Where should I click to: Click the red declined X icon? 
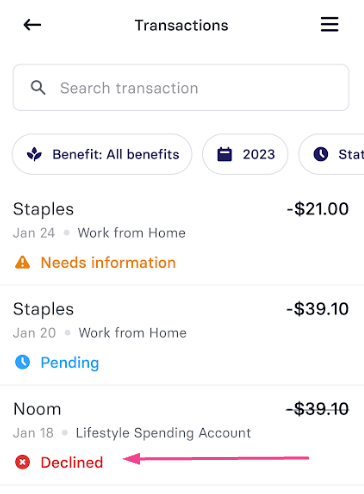pyautogui.click(x=23, y=462)
